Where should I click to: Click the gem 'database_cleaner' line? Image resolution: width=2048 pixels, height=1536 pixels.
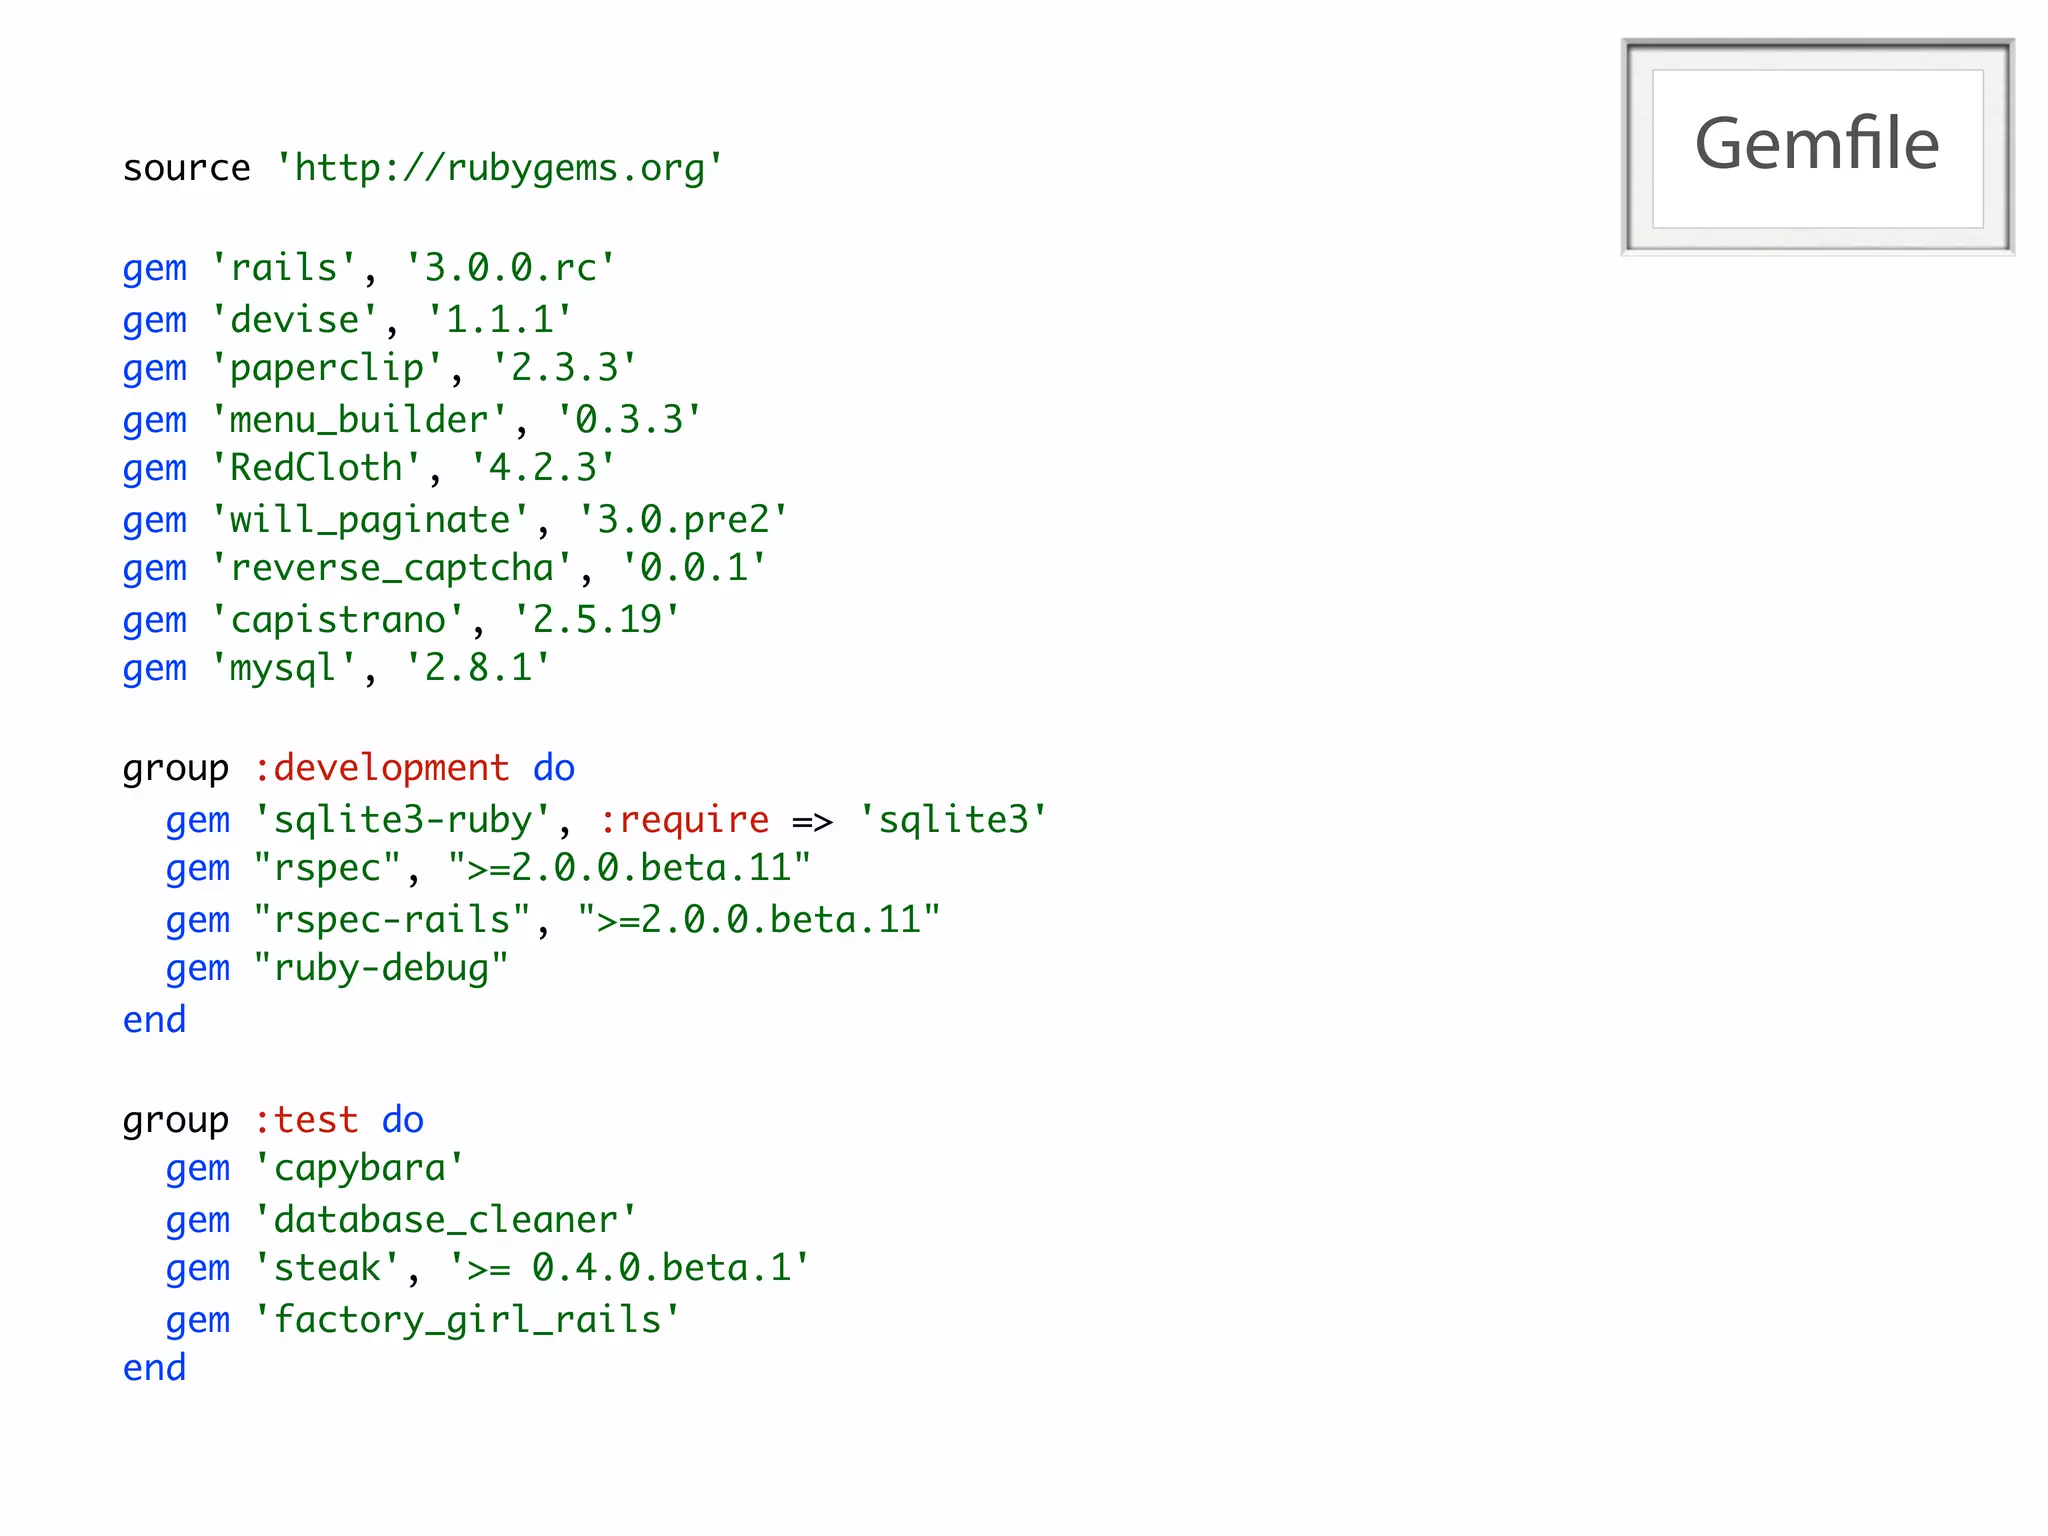pyautogui.click(x=401, y=1220)
